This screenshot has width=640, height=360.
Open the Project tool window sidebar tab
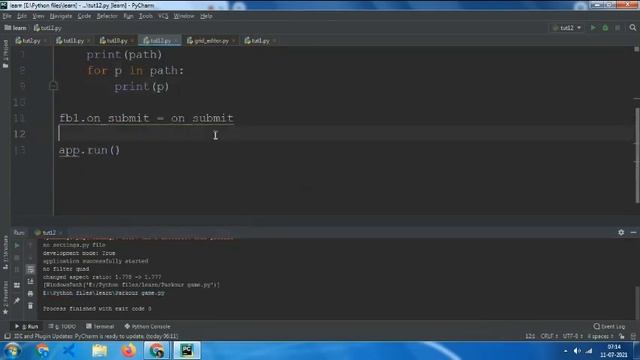click(5, 54)
